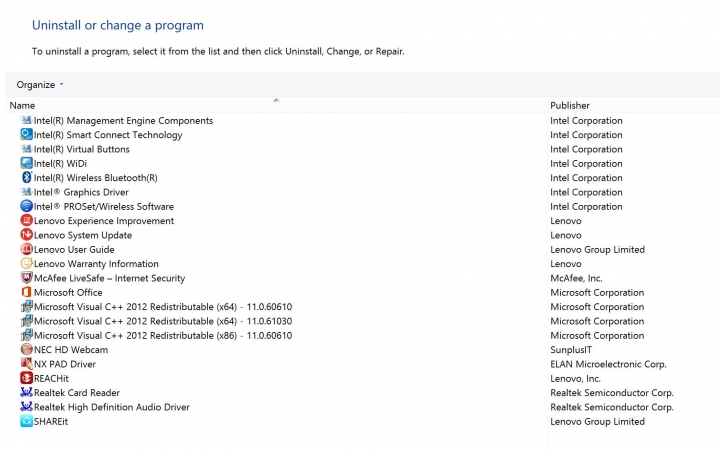Click the Intel(R) WiDi icon

click(26, 163)
